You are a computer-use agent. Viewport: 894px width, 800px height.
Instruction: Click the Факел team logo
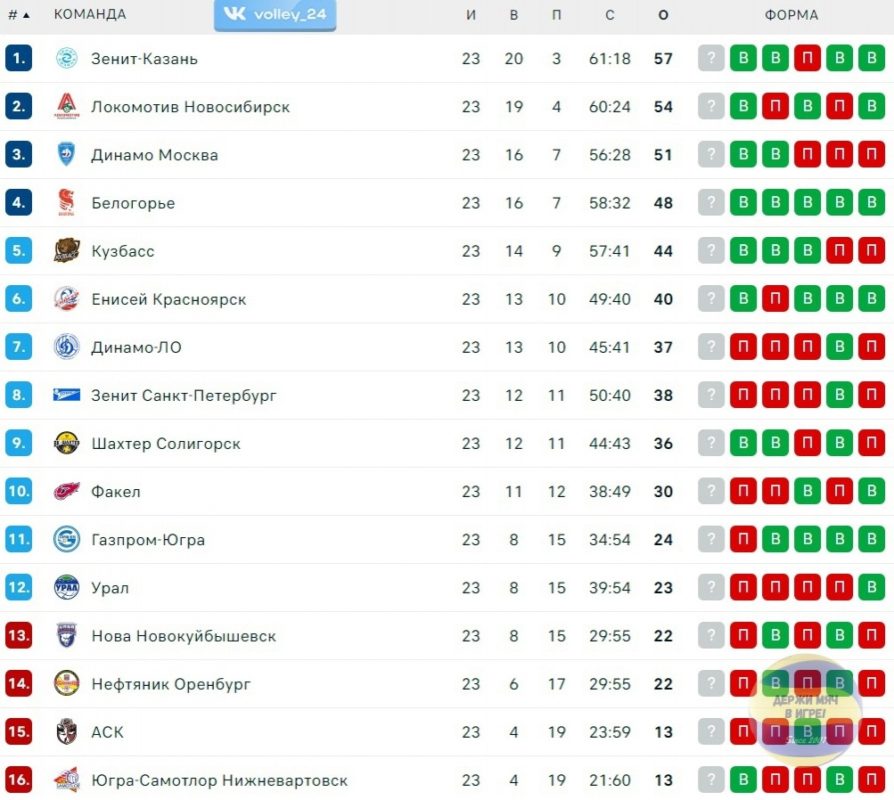[66, 491]
